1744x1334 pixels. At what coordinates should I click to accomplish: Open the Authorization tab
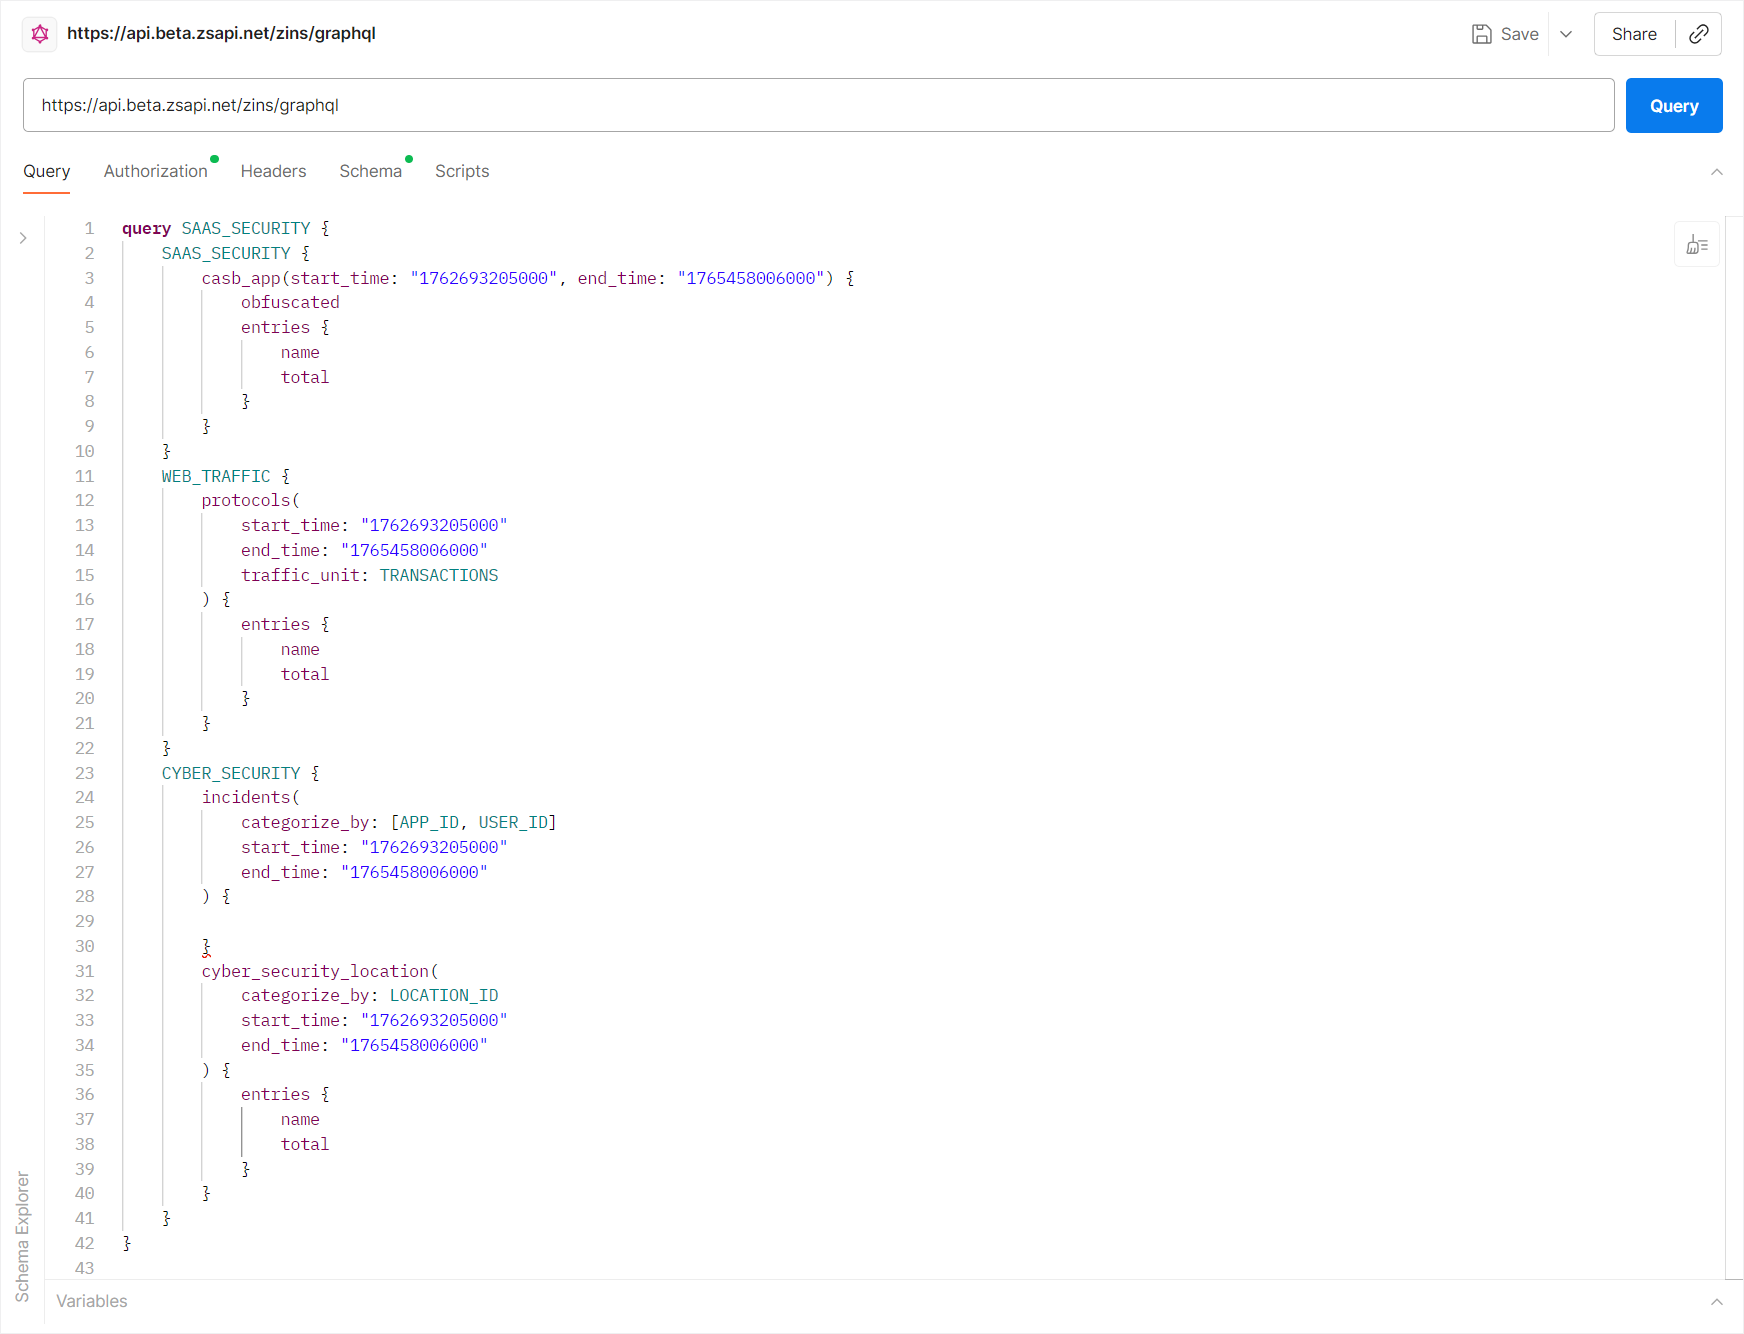(156, 171)
